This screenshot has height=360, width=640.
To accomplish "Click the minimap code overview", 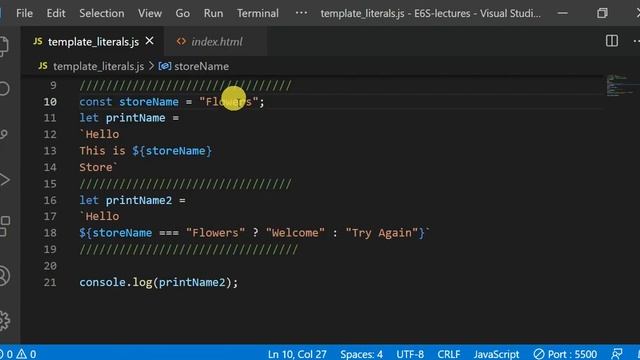I will tap(621, 85).
